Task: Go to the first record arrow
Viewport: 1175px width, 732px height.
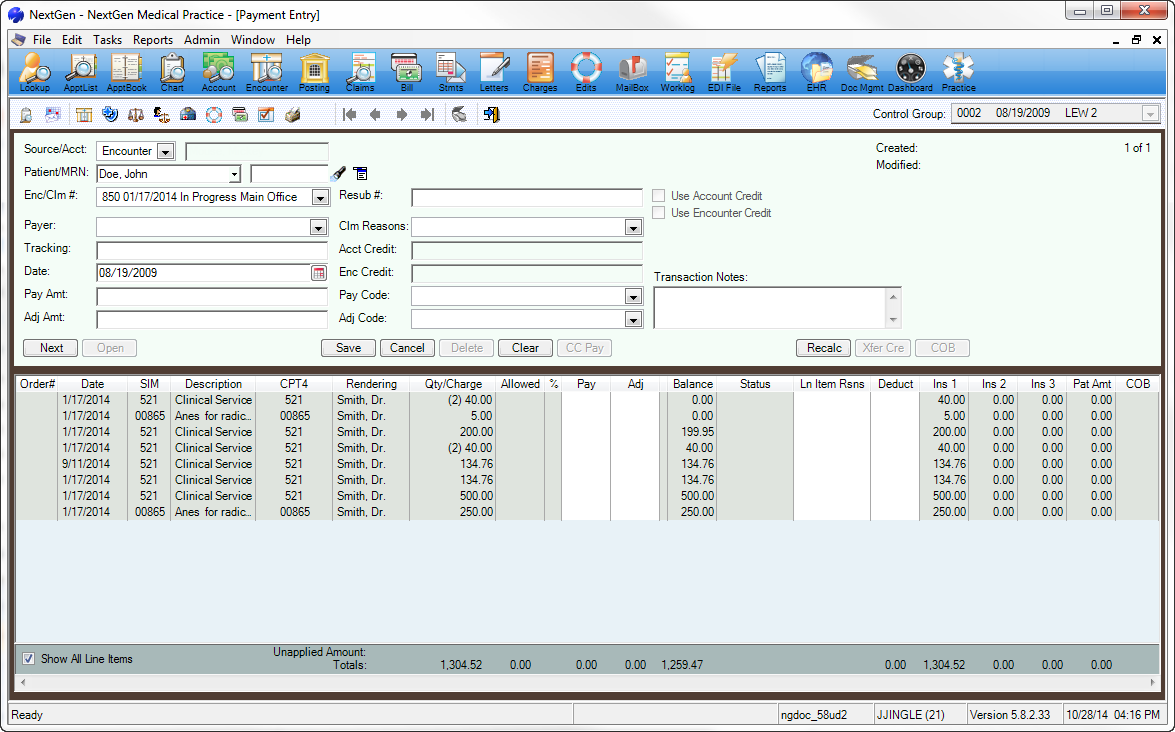Action: (349, 115)
